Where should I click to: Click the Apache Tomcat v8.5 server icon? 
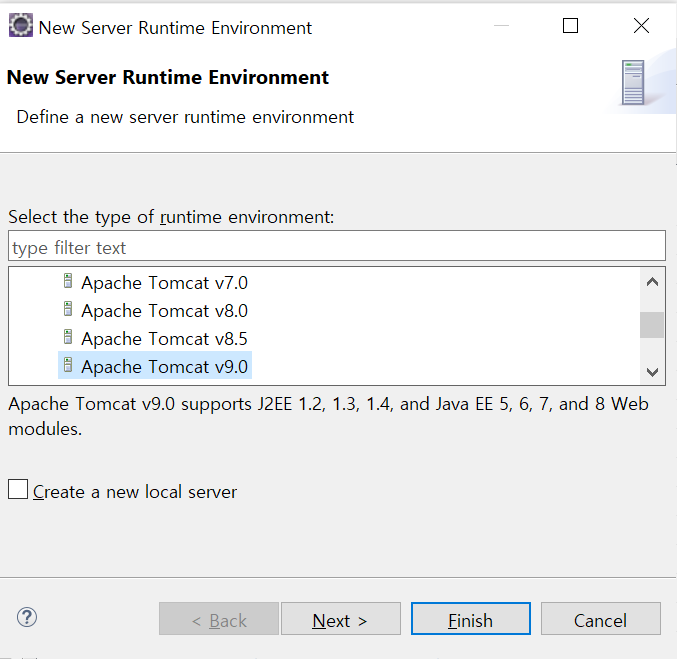[x=68, y=337]
